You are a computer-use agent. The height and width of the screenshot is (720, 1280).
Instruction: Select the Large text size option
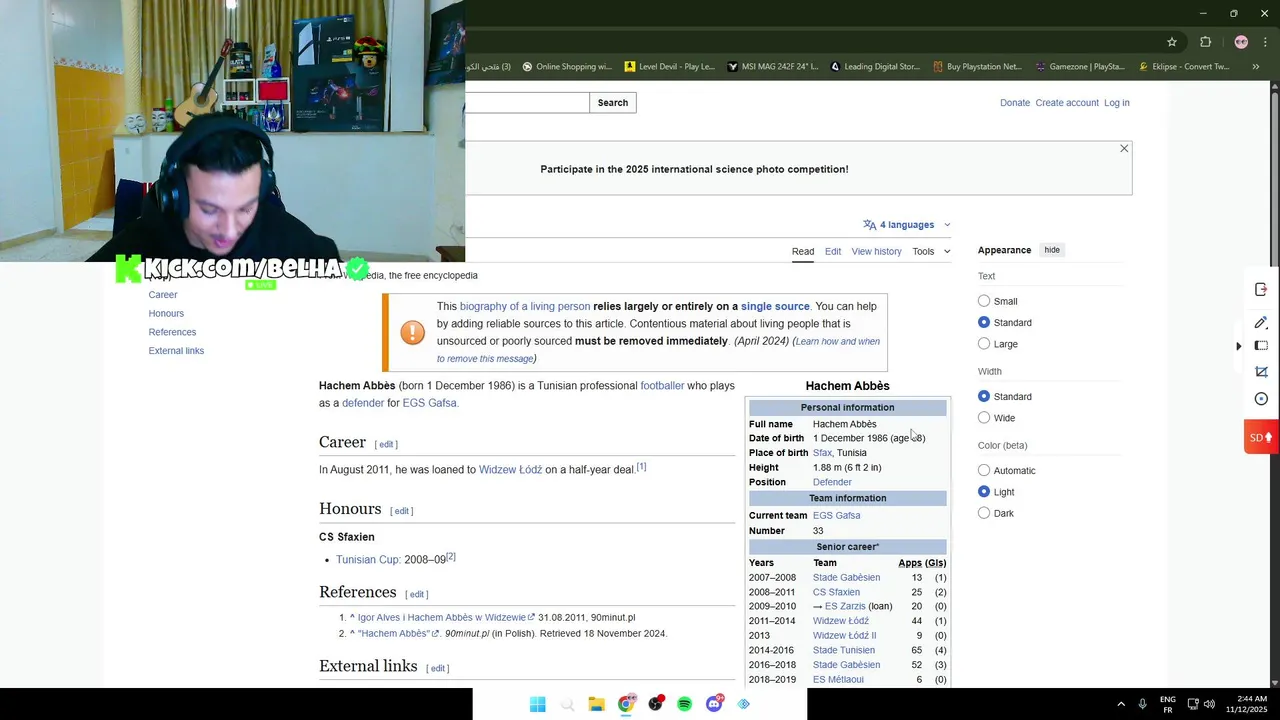[x=984, y=344]
